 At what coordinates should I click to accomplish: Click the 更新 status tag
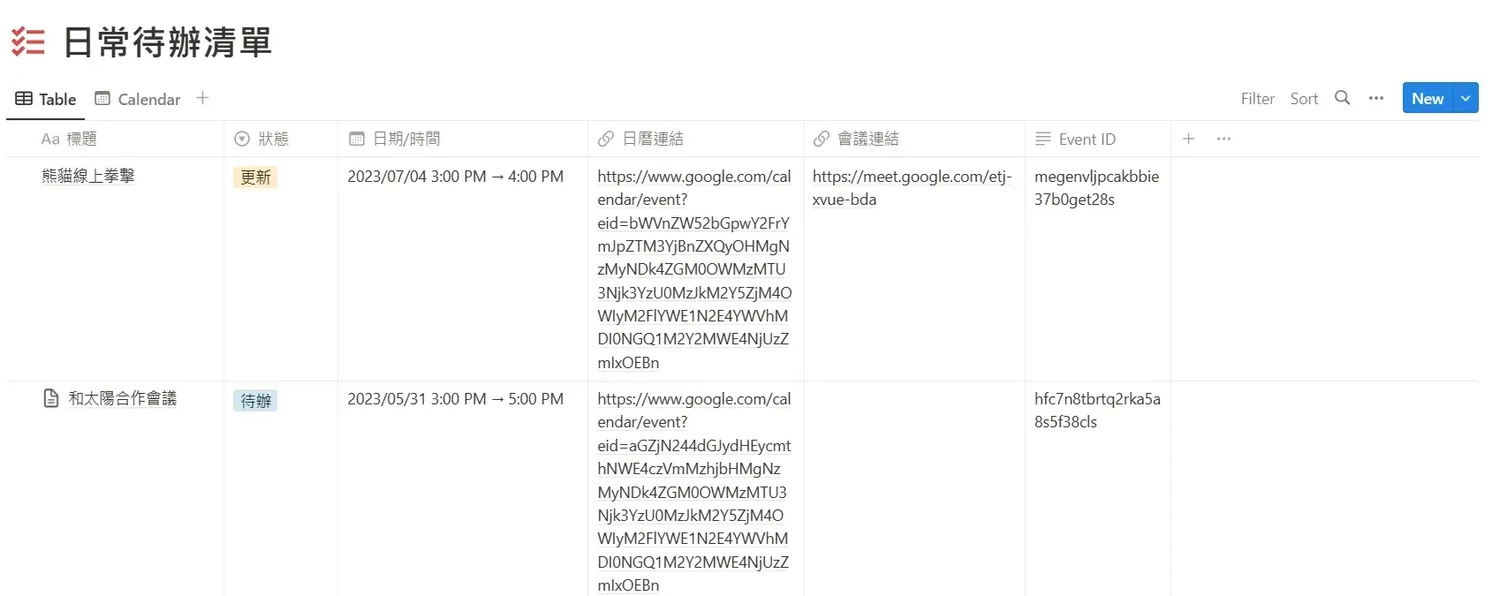pos(255,178)
